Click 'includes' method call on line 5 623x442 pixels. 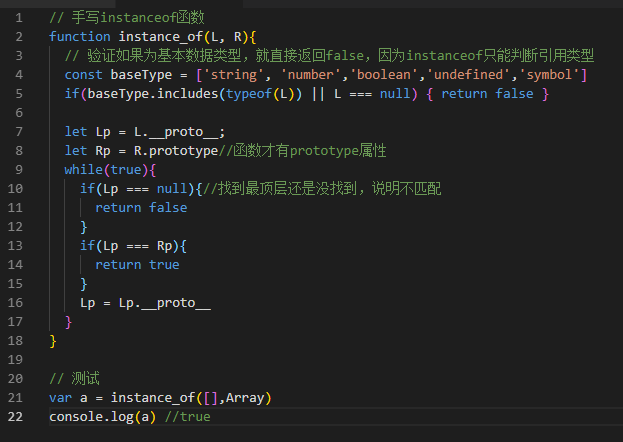[188, 94]
